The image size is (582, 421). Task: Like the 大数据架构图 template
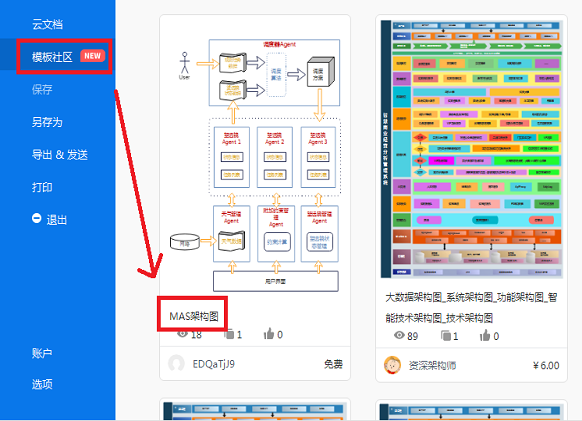pyautogui.click(x=485, y=336)
